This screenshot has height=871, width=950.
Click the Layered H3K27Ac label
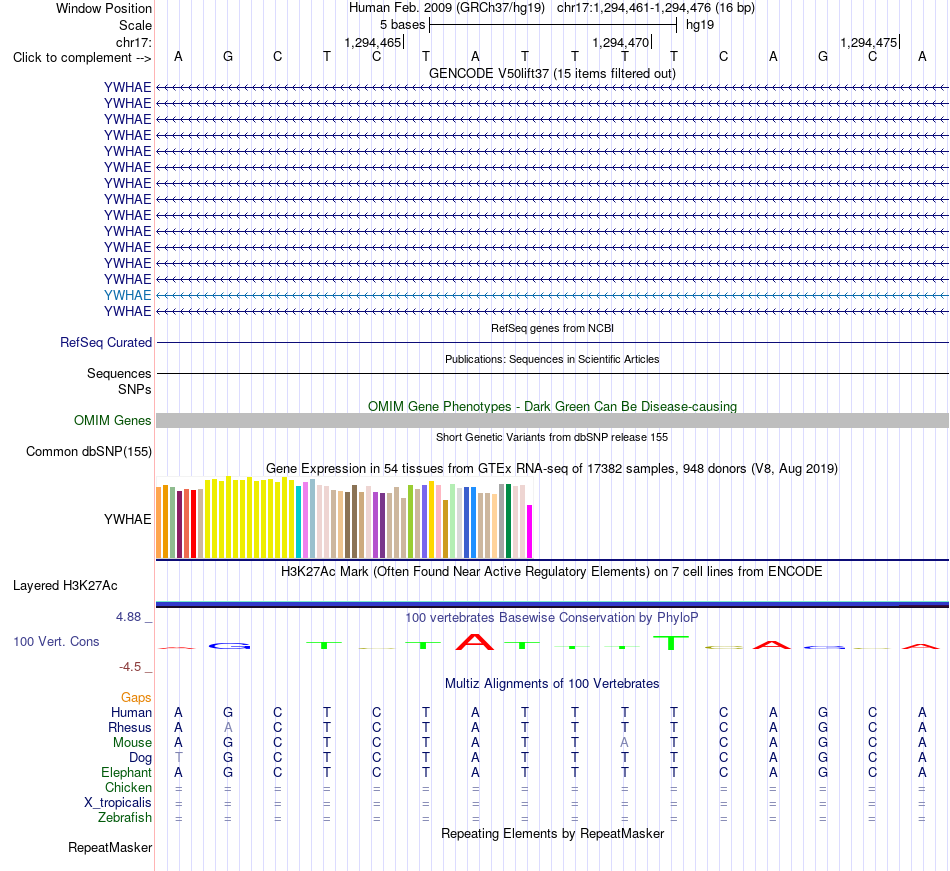pos(65,586)
